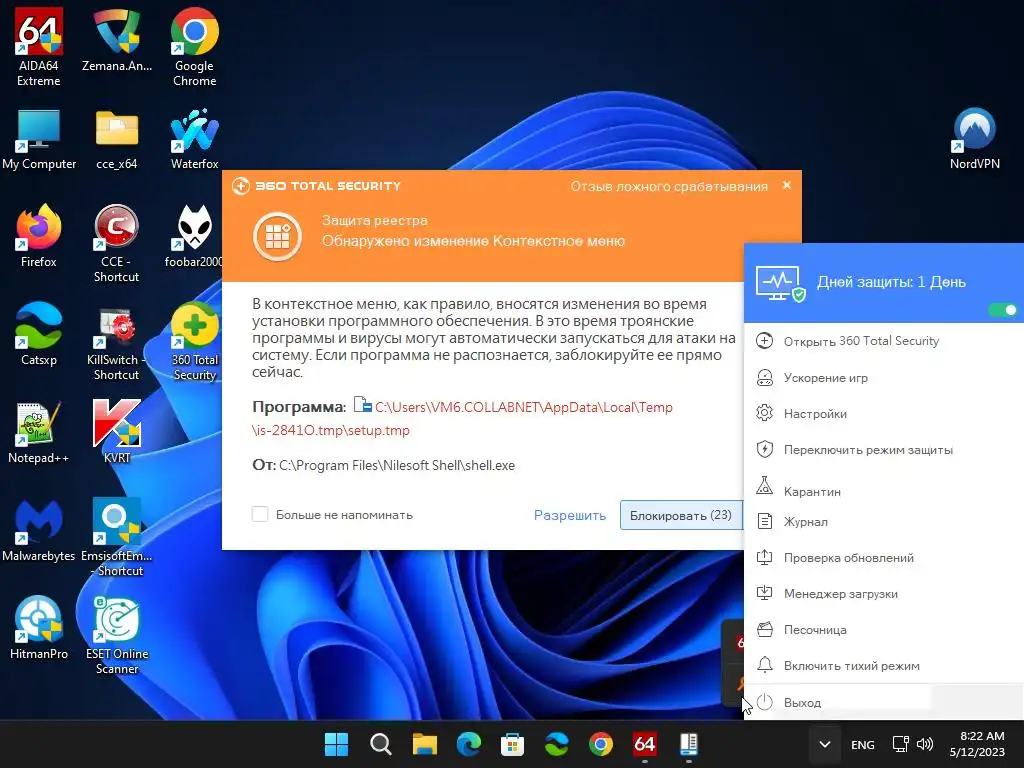This screenshot has height=768, width=1024.
Task: Open Zemana AntiMalware desktop icon
Action: pyautogui.click(x=116, y=40)
